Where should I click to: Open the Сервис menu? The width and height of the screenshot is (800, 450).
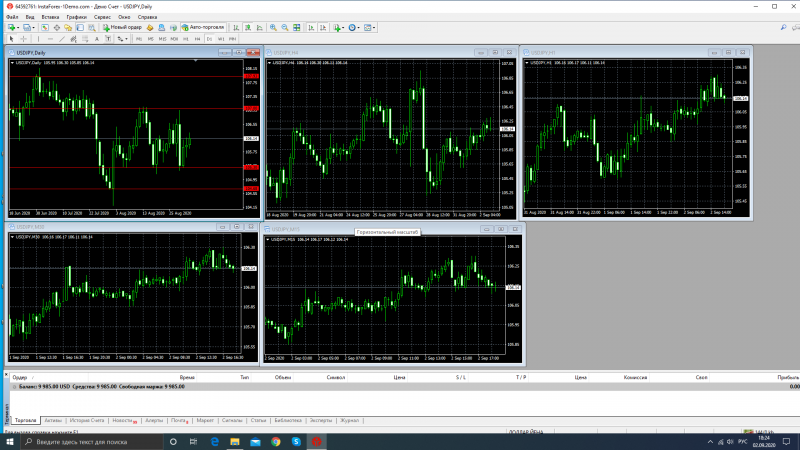[x=102, y=17]
